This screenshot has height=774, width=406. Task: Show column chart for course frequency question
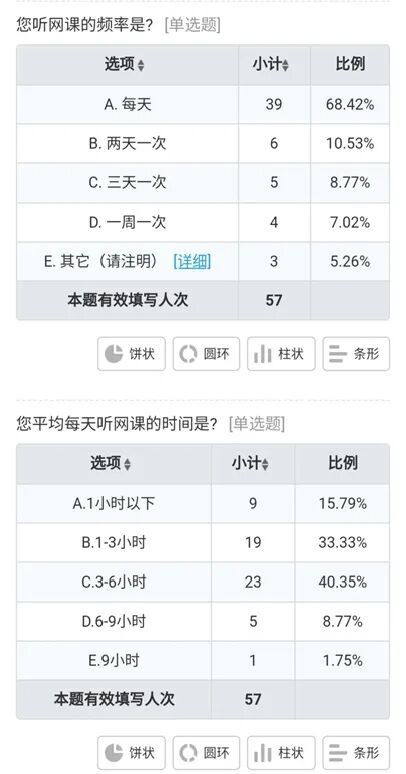pyautogui.click(x=281, y=353)
